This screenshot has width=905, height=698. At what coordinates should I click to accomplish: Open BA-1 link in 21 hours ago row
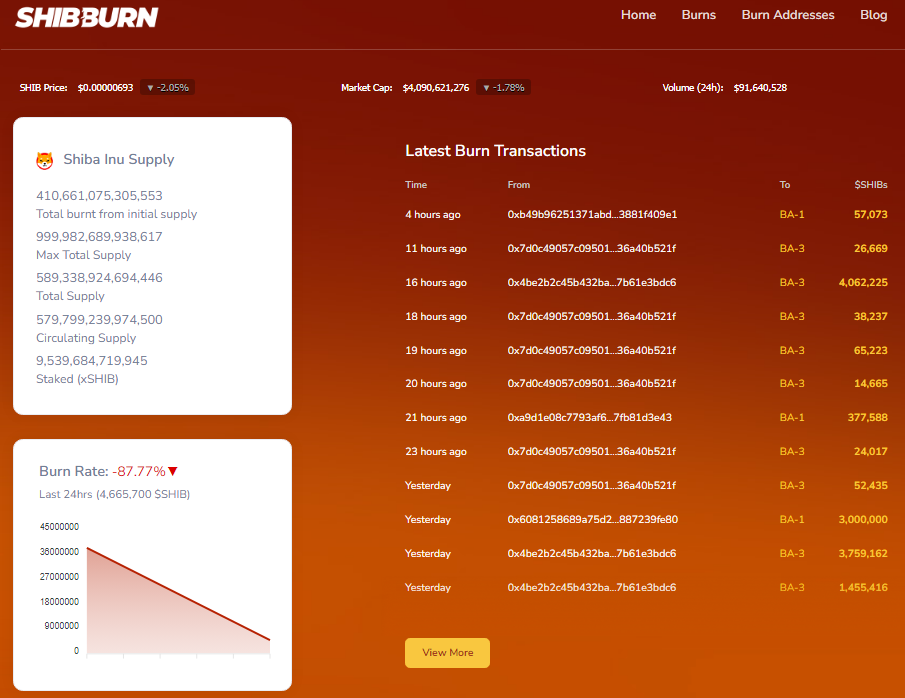point(792,417)
